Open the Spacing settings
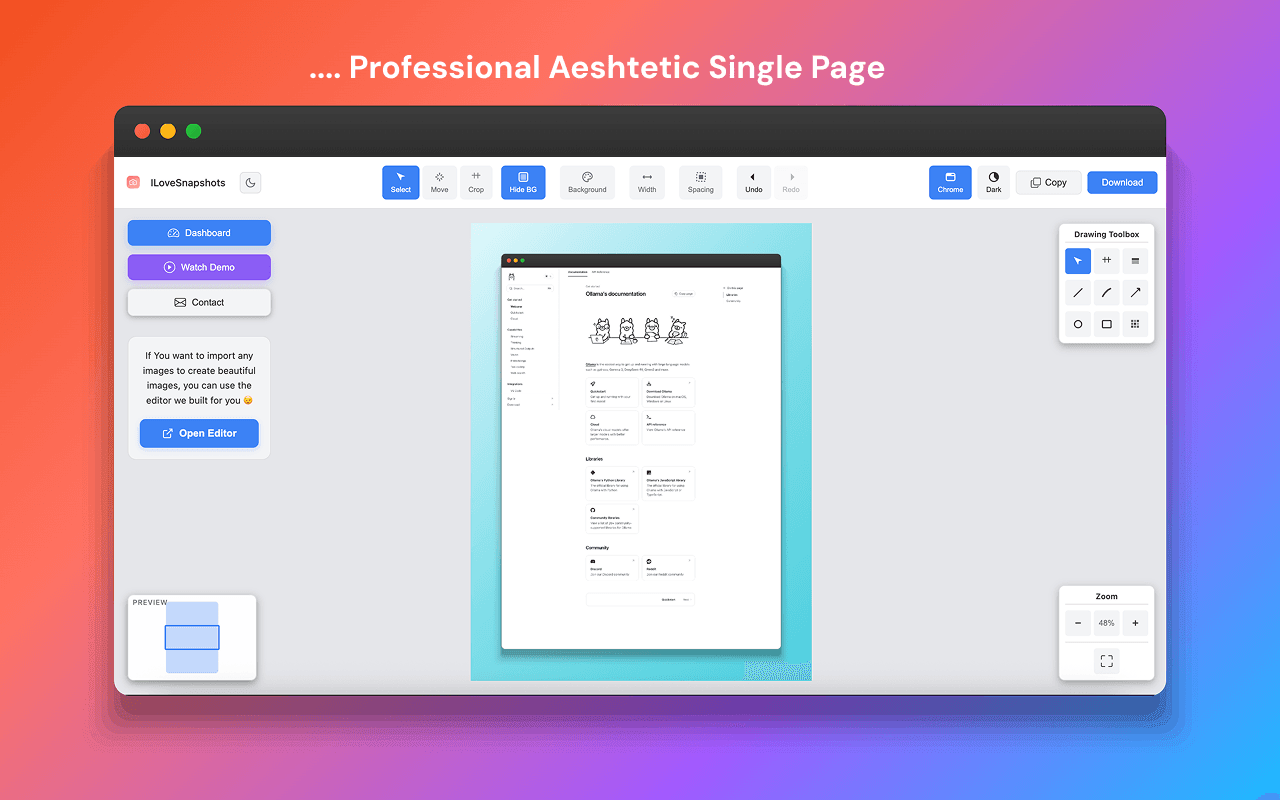Viewport: 1280px width, 800px height. 701,182
